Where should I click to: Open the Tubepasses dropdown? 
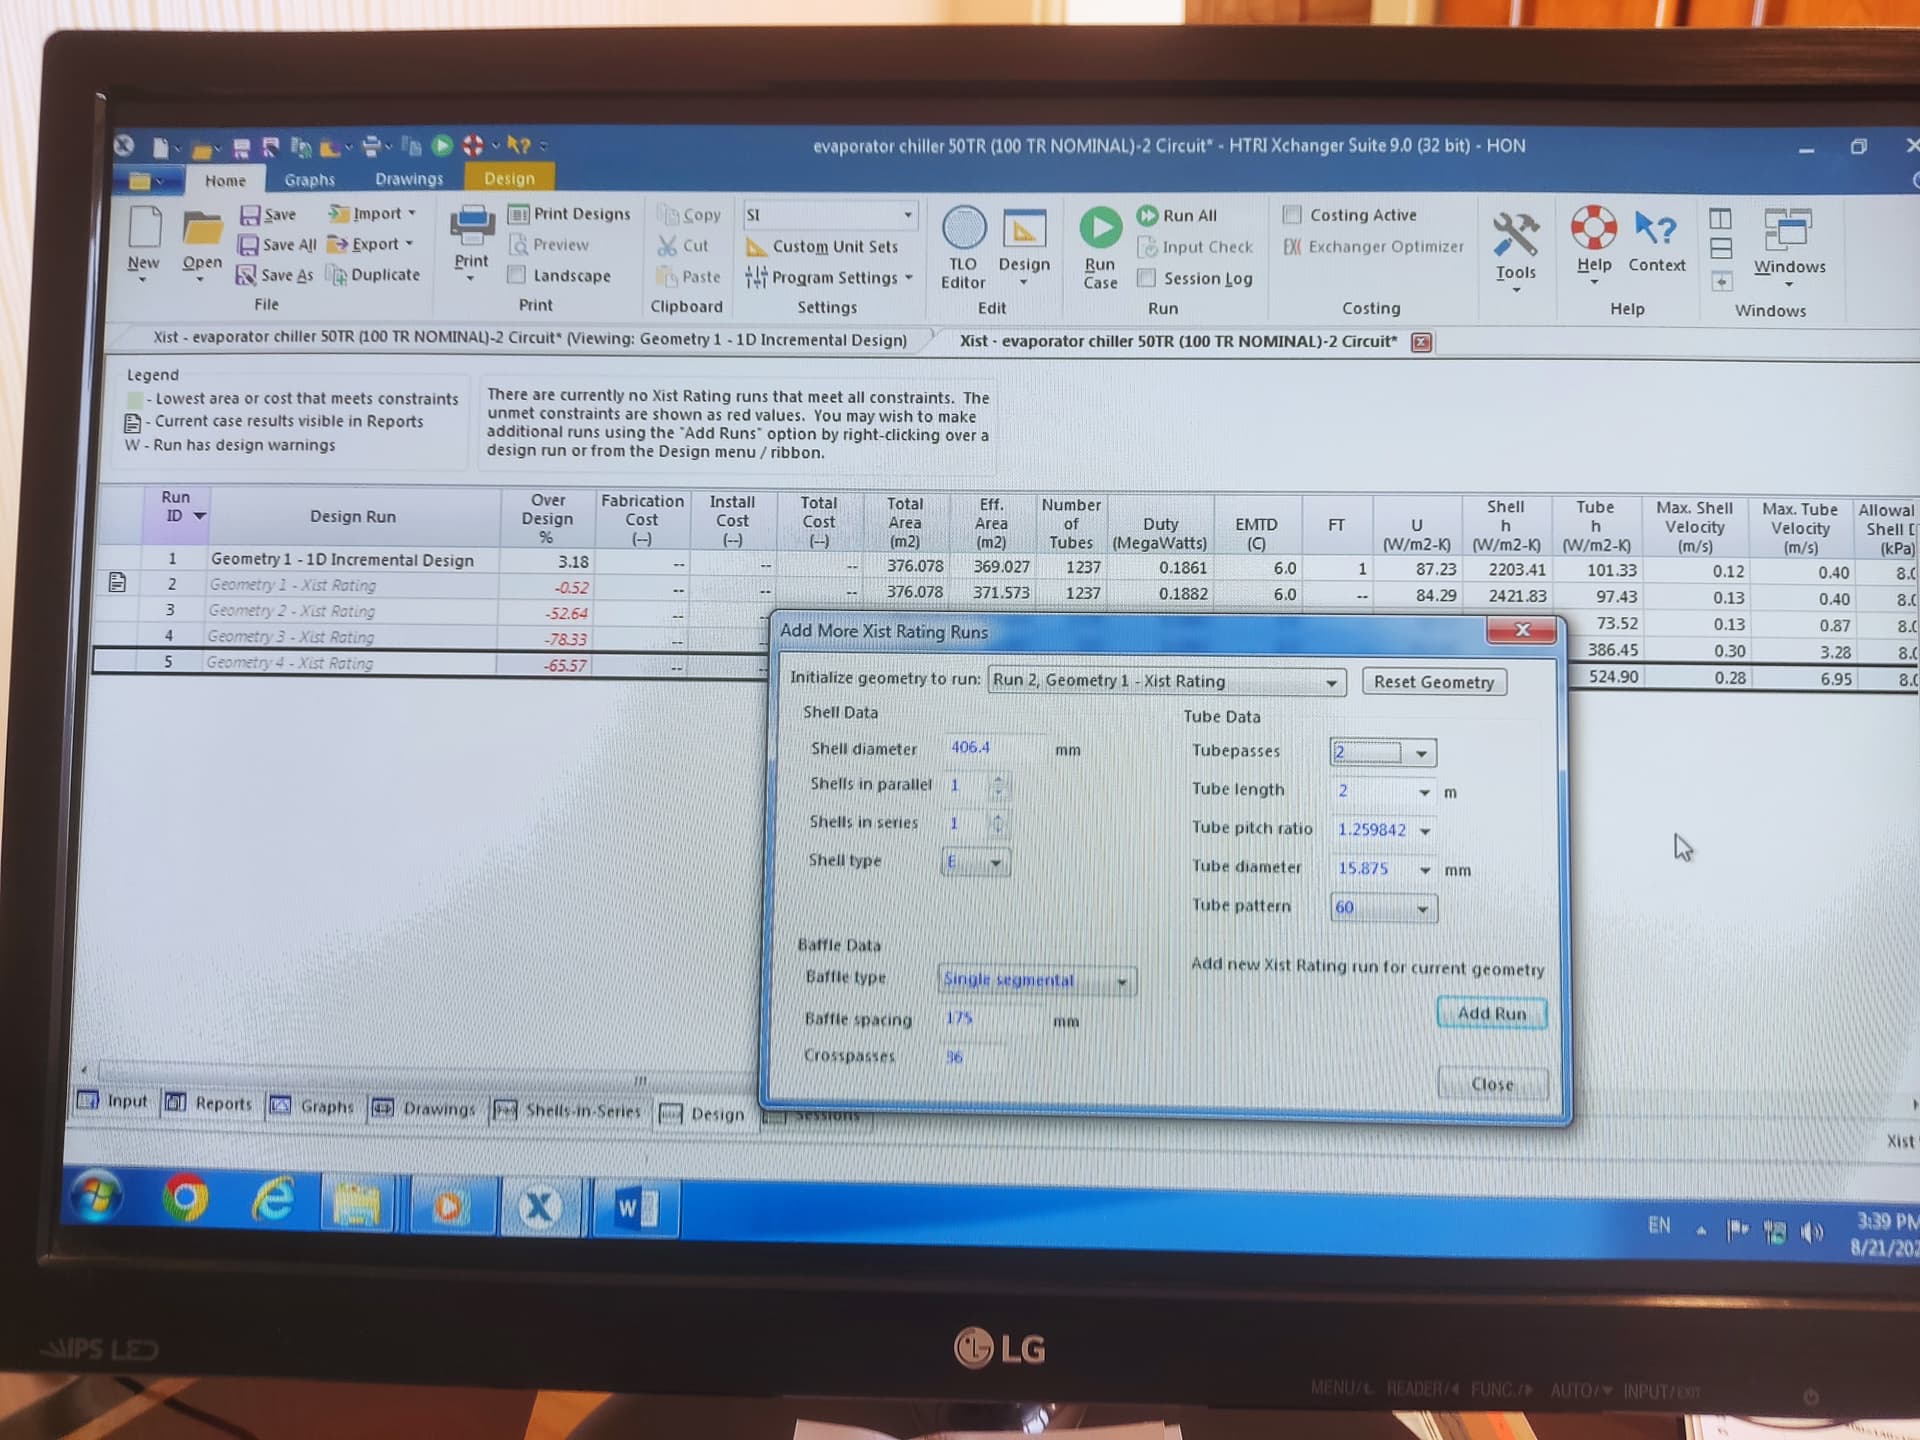pyautogui.click(x=1421, y=753)
